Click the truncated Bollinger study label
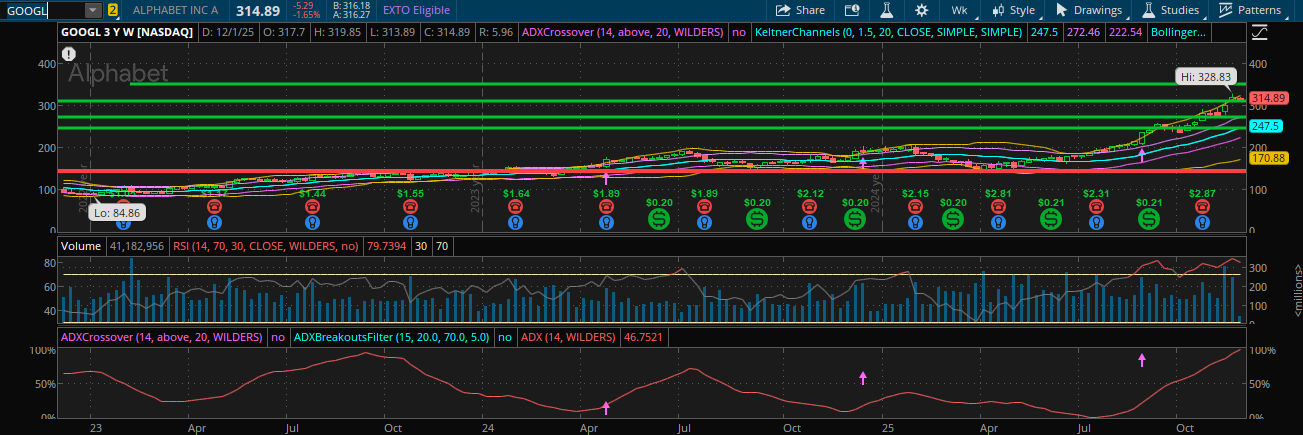Screen dimensions: 1303x435 (x=1178, y=32)
